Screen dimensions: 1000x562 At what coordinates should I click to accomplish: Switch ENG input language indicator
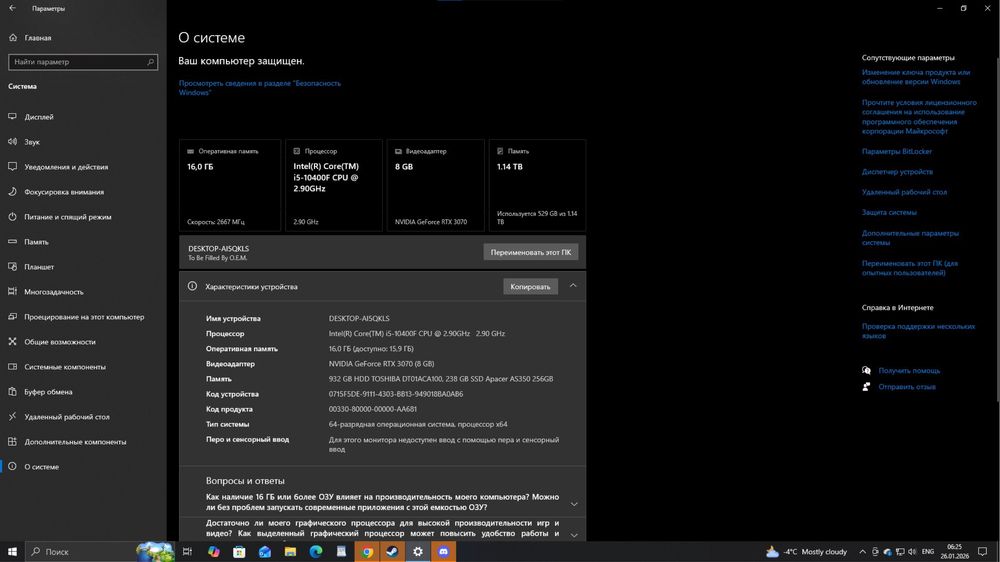(x=928, y=551)
